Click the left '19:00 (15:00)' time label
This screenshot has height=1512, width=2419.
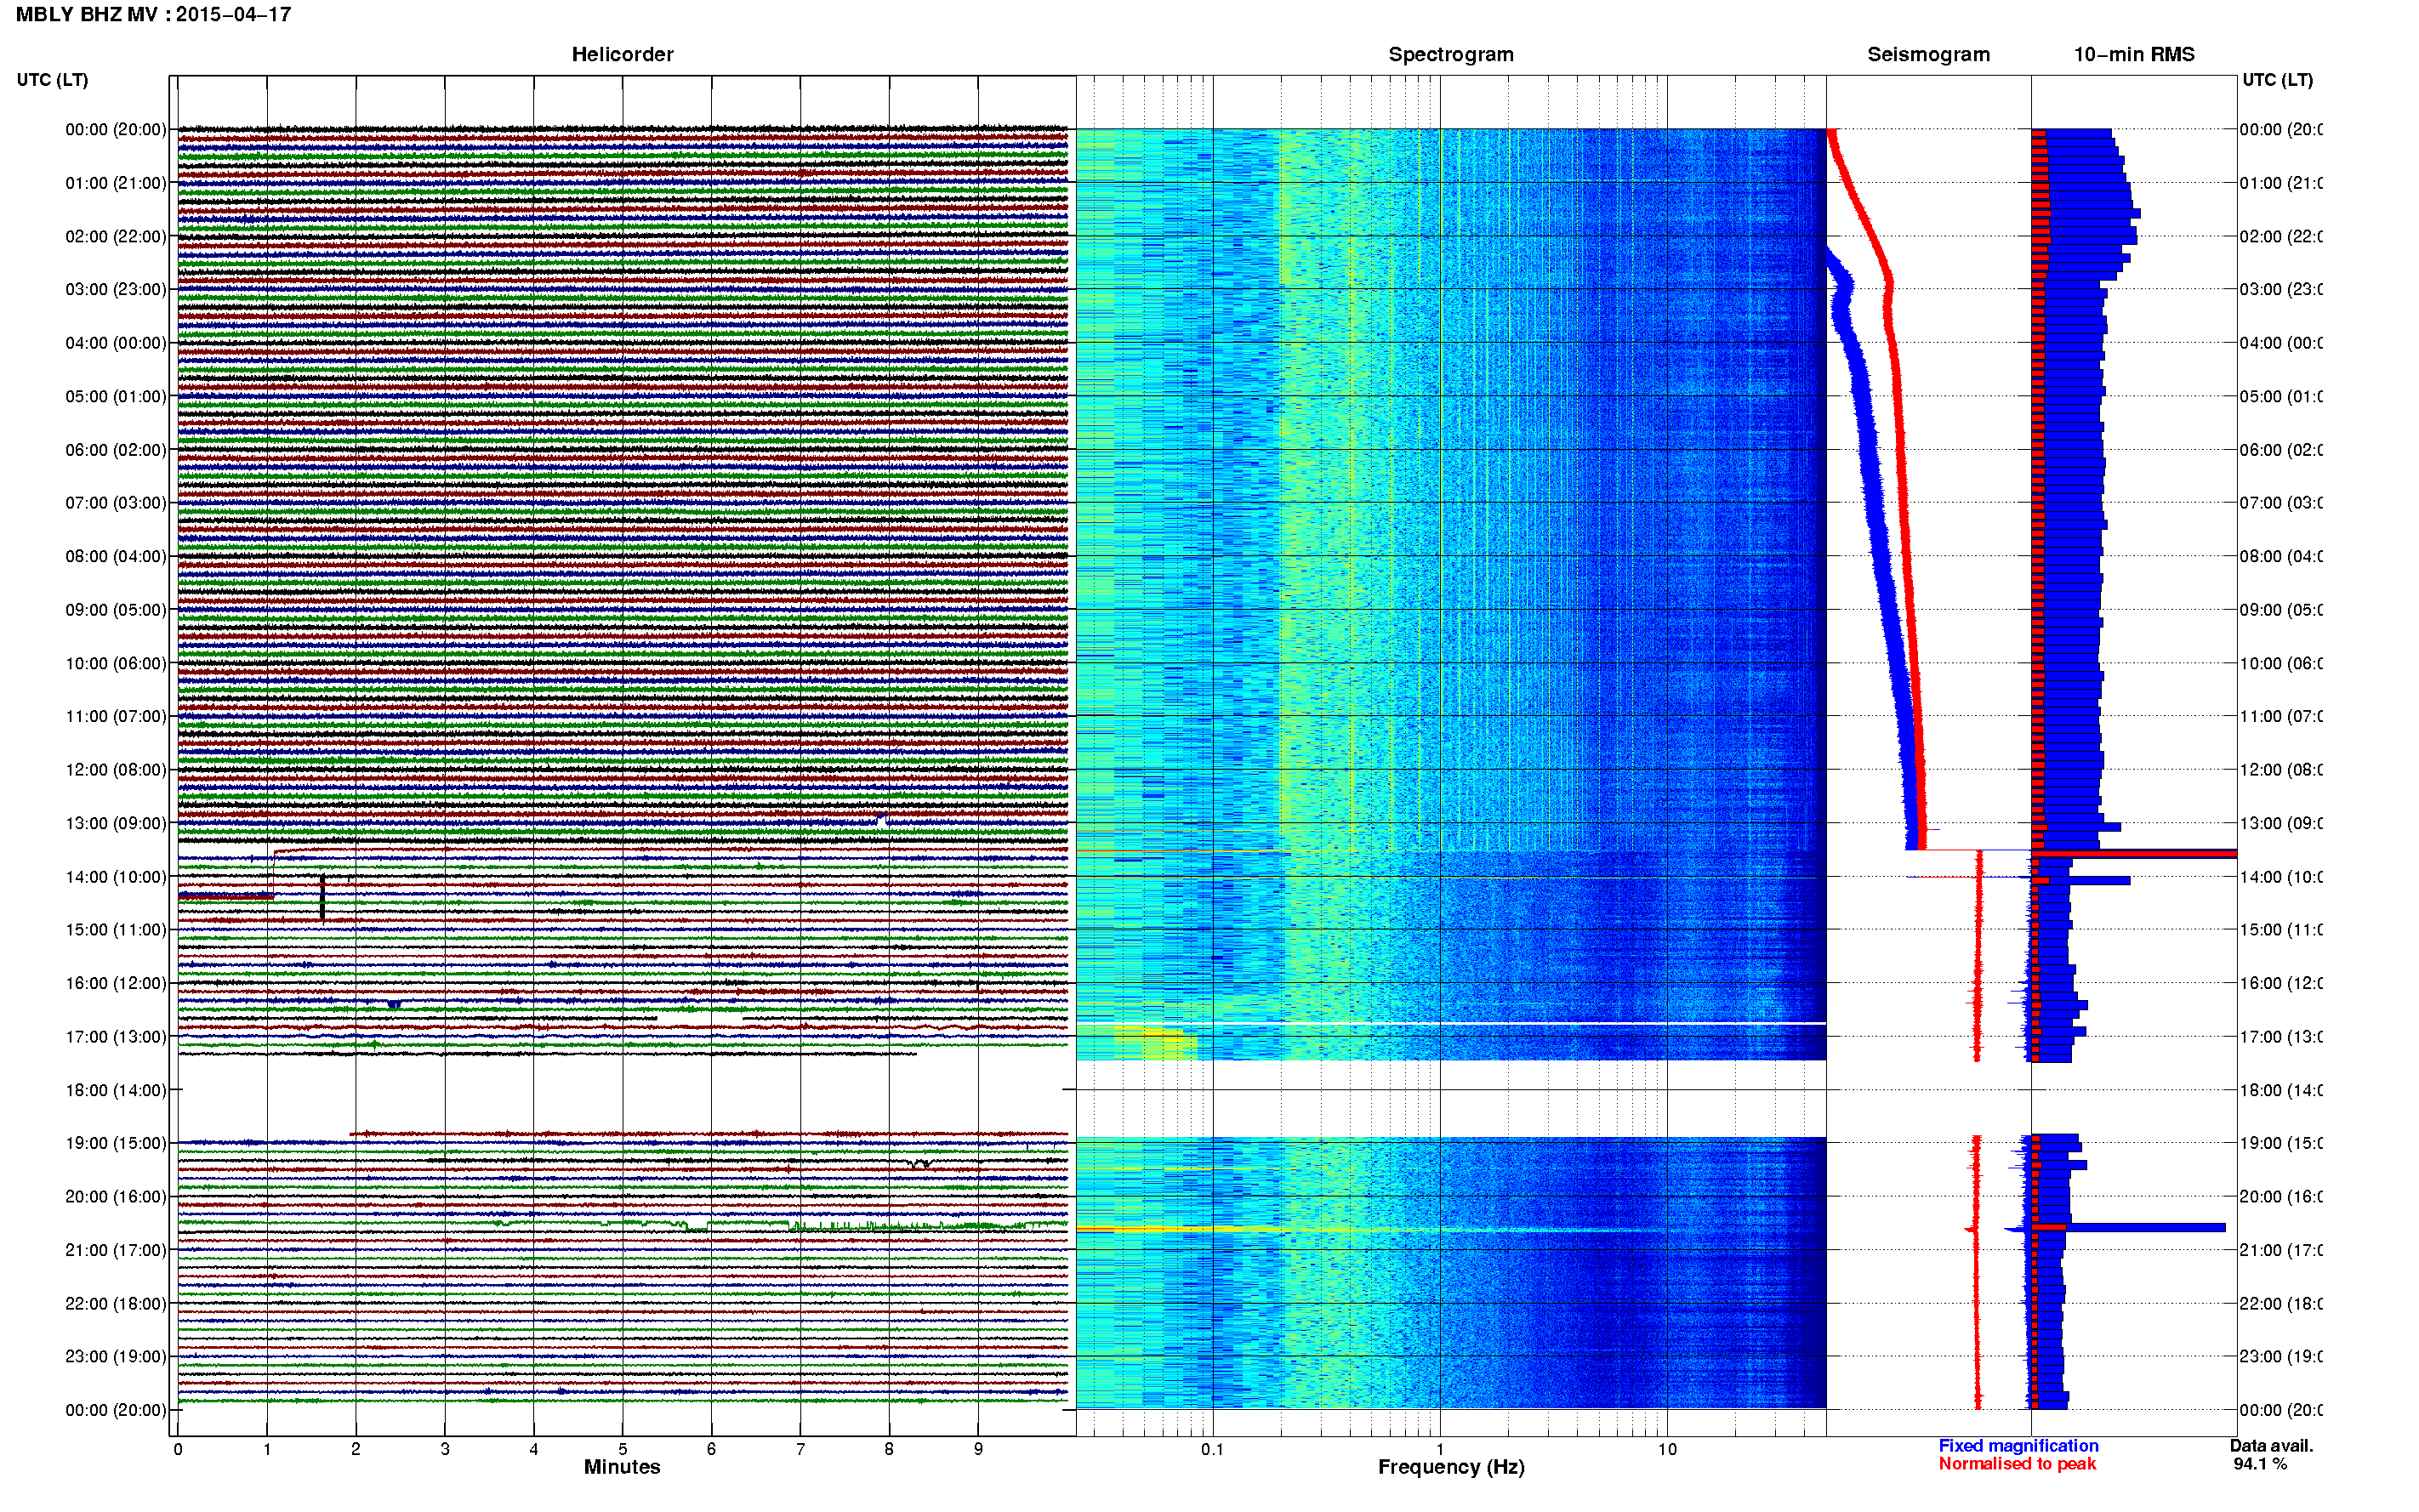pos(116,1143)
